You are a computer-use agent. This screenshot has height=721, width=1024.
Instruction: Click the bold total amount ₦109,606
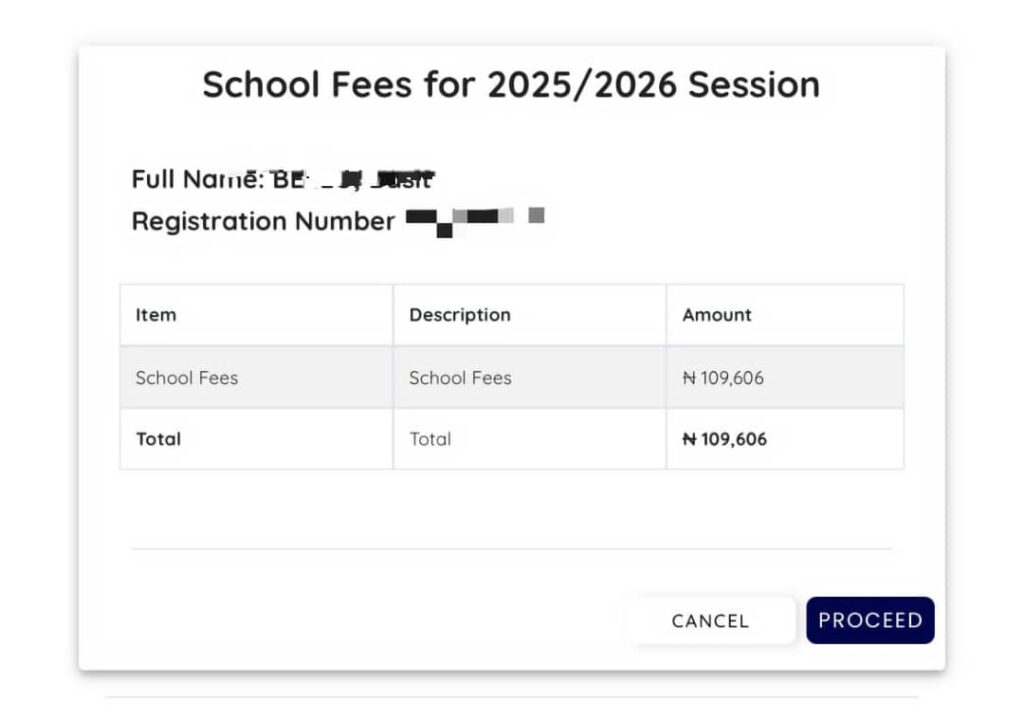(726, 439)
